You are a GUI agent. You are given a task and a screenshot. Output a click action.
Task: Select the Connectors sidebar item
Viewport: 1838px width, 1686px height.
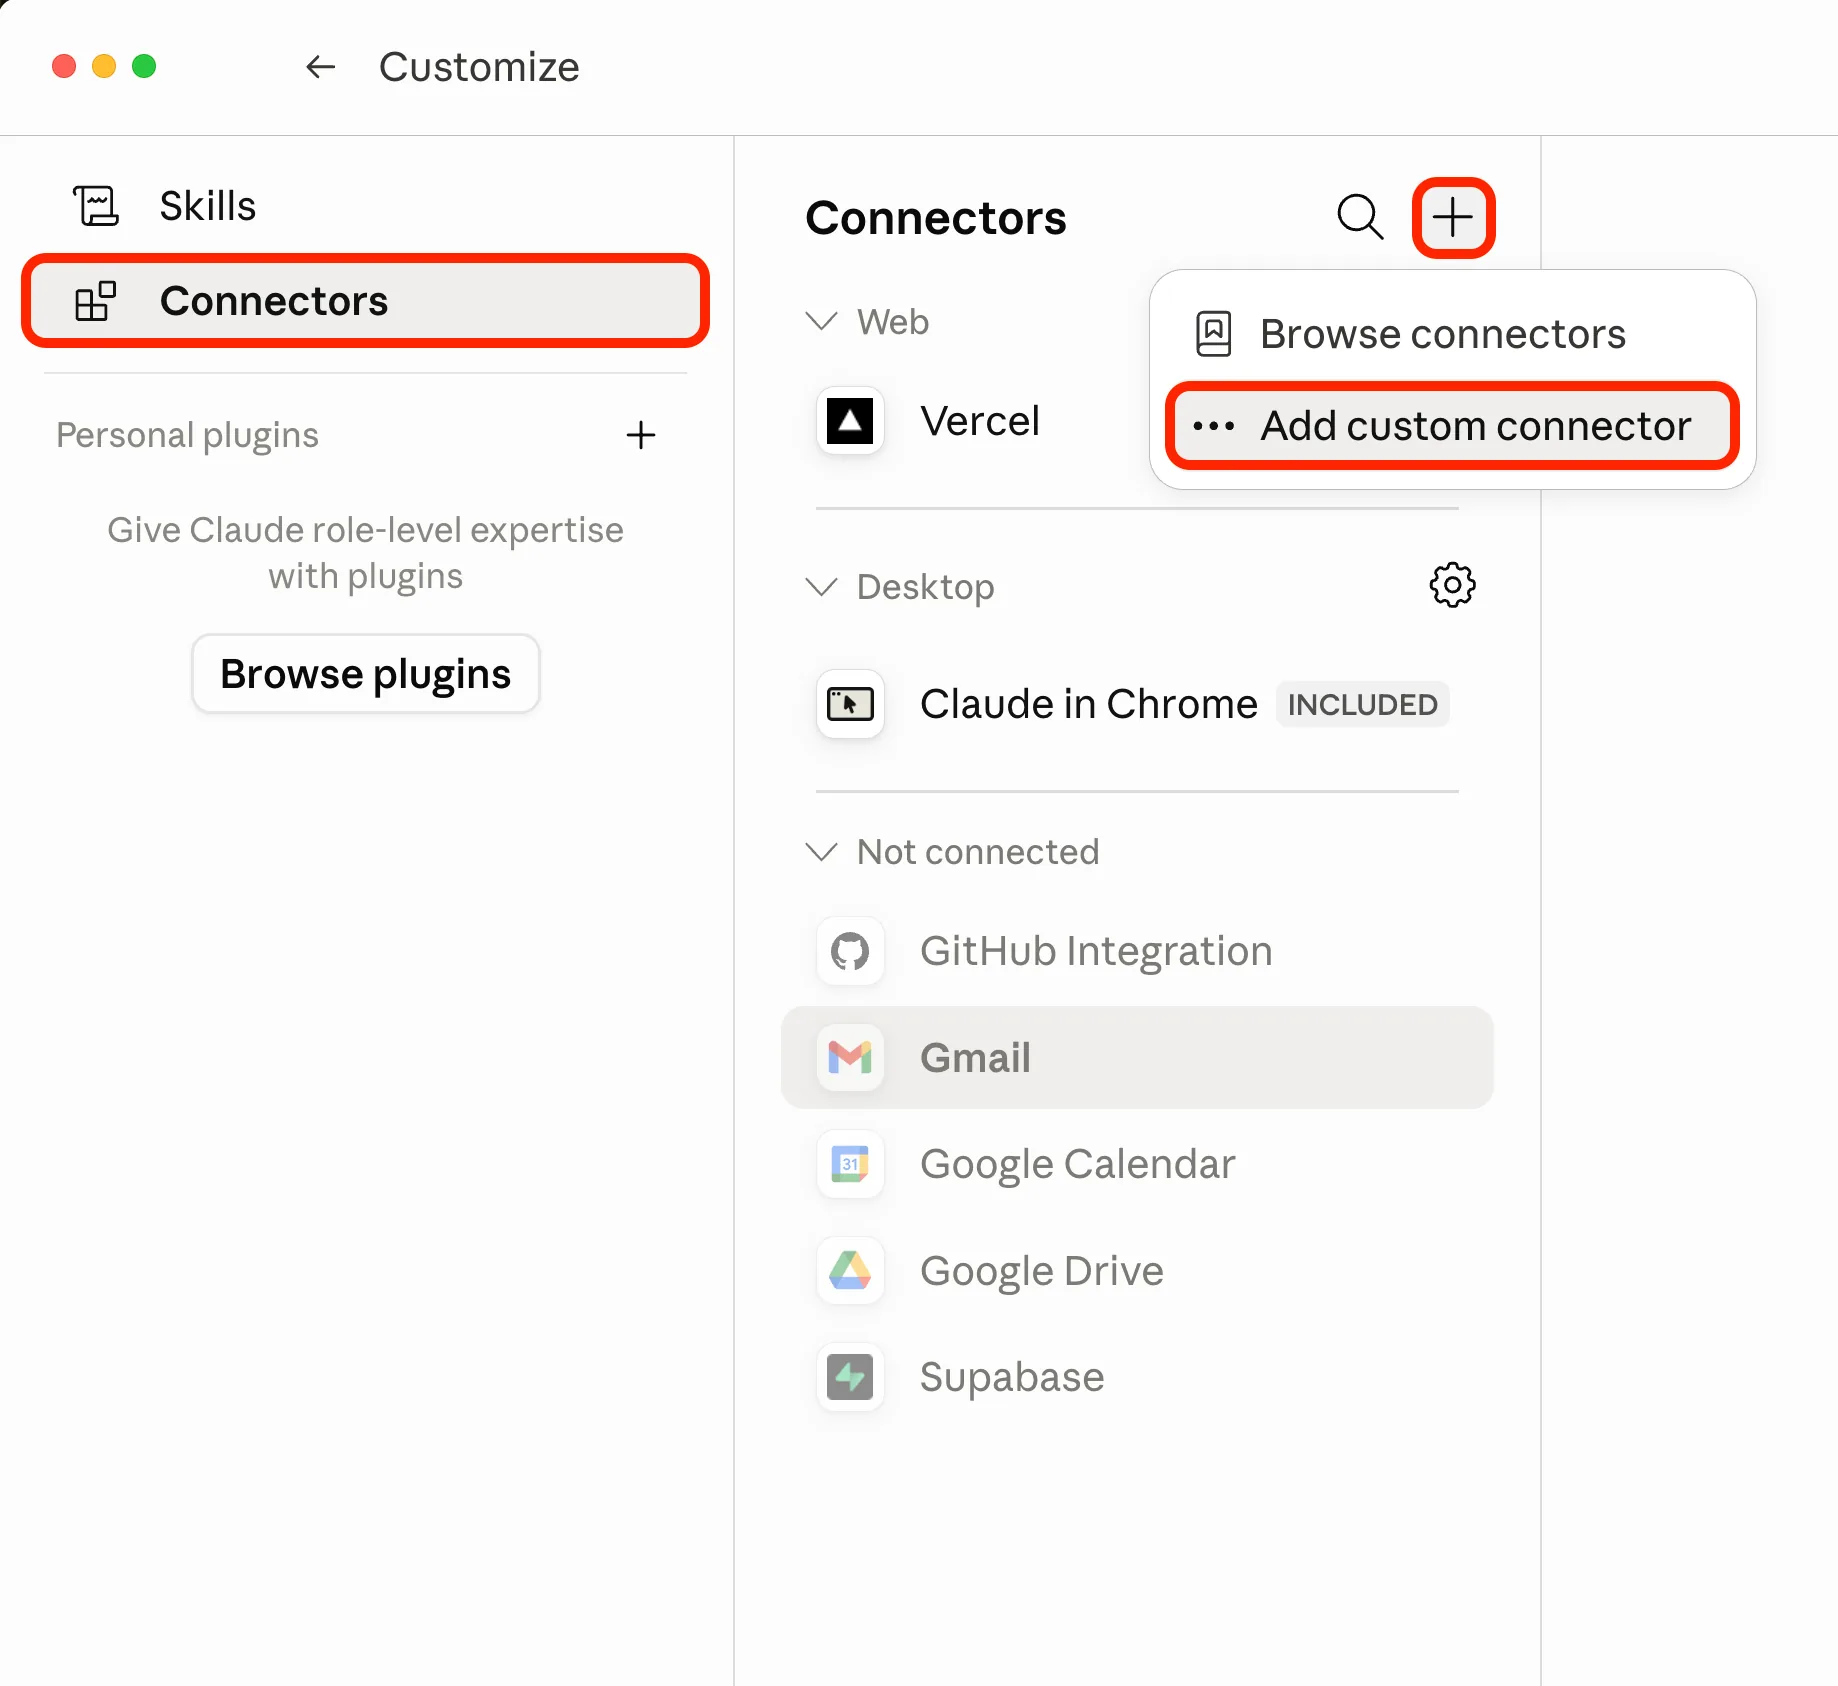[365, 301]
